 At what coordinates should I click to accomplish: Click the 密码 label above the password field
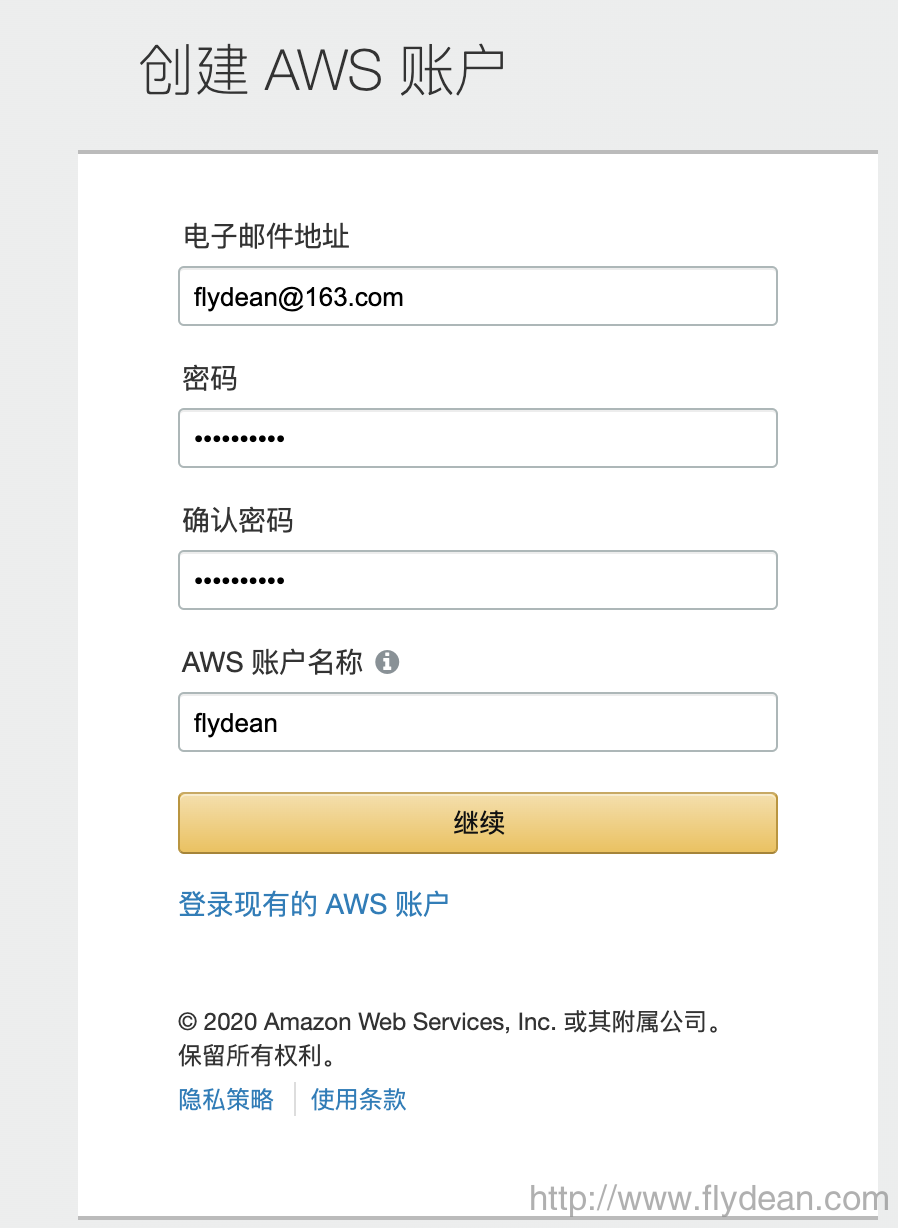[210, 378]
